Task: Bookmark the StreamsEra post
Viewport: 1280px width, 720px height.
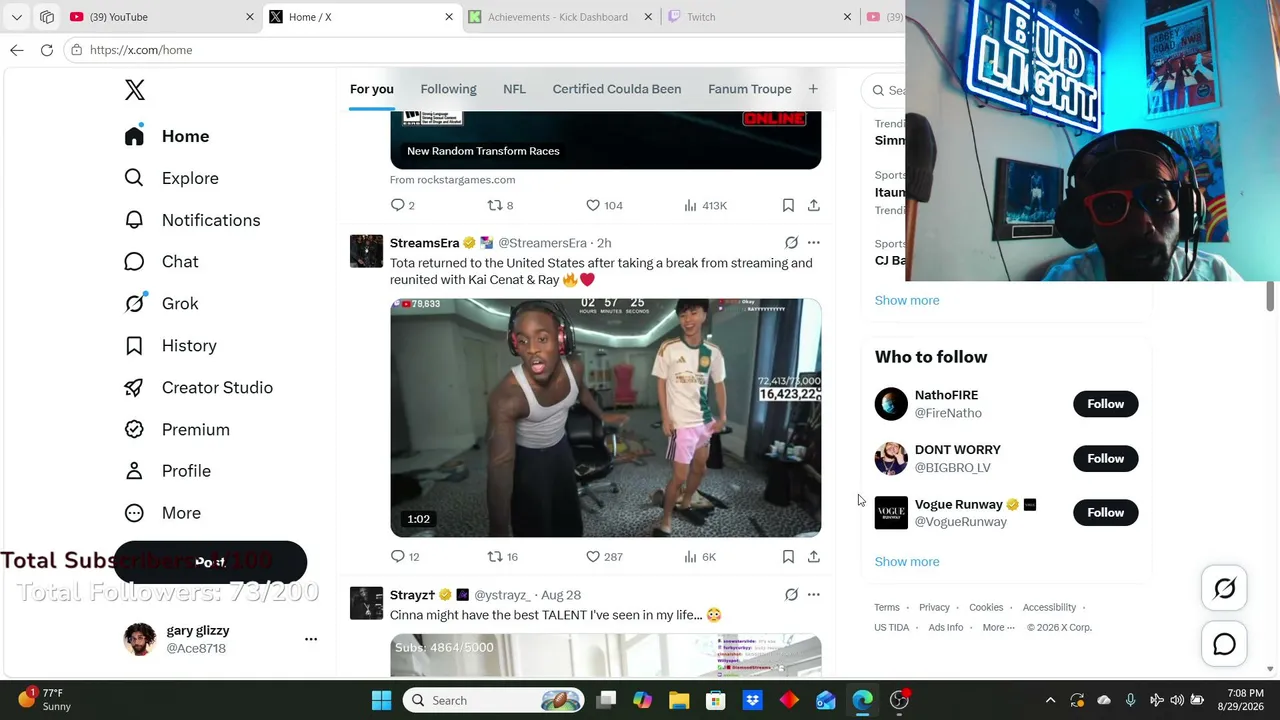Action: [x=788, y=556]
